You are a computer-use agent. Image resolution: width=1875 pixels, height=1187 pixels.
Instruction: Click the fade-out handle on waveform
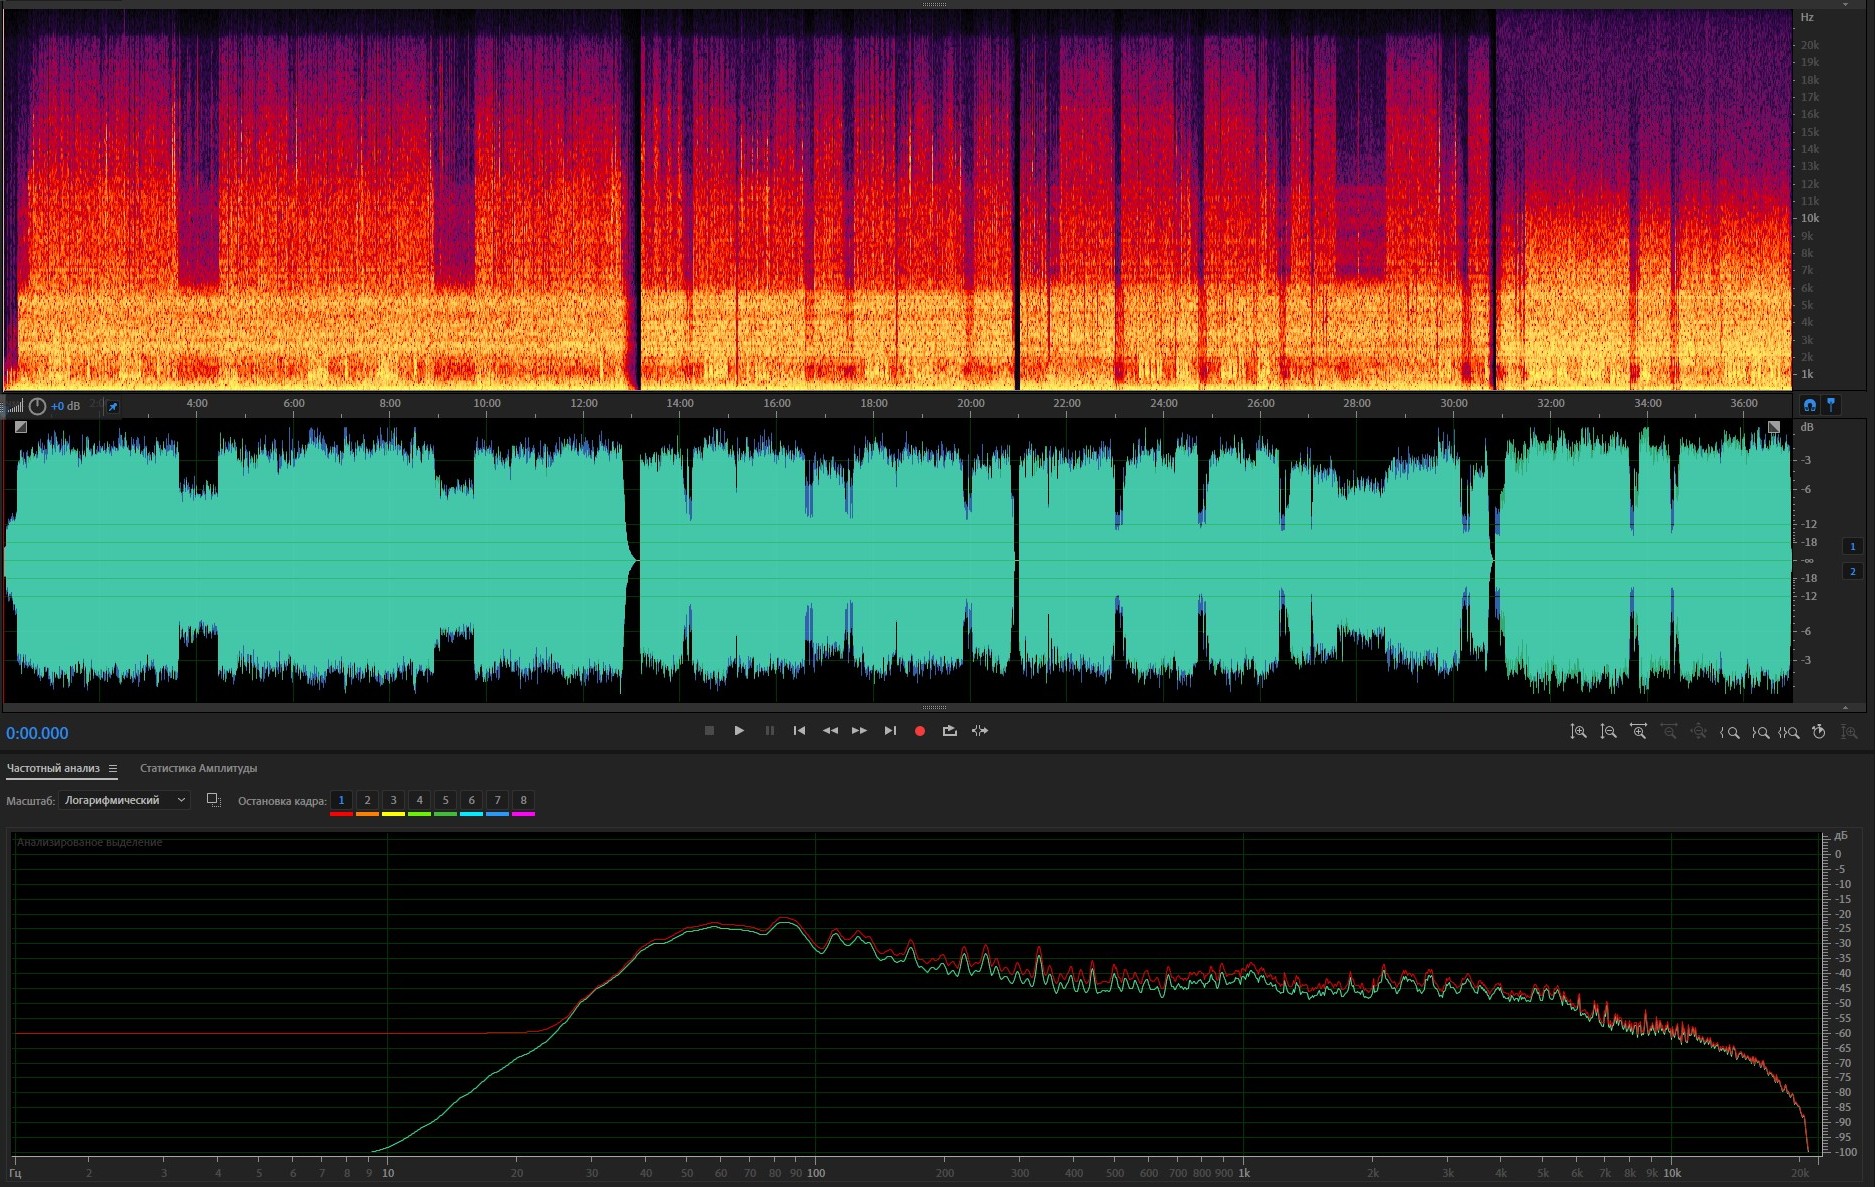coord(1774,427)
